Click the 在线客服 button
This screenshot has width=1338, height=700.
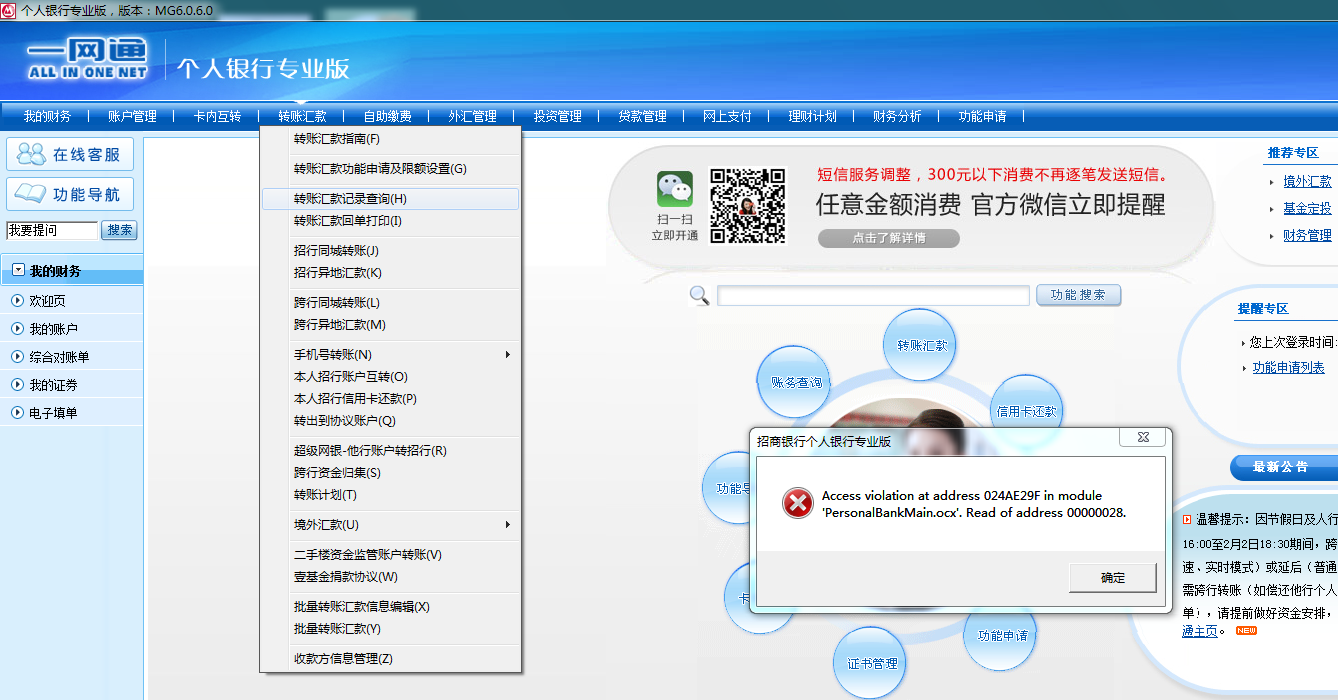pyautogui.click(x=70, y=155)
